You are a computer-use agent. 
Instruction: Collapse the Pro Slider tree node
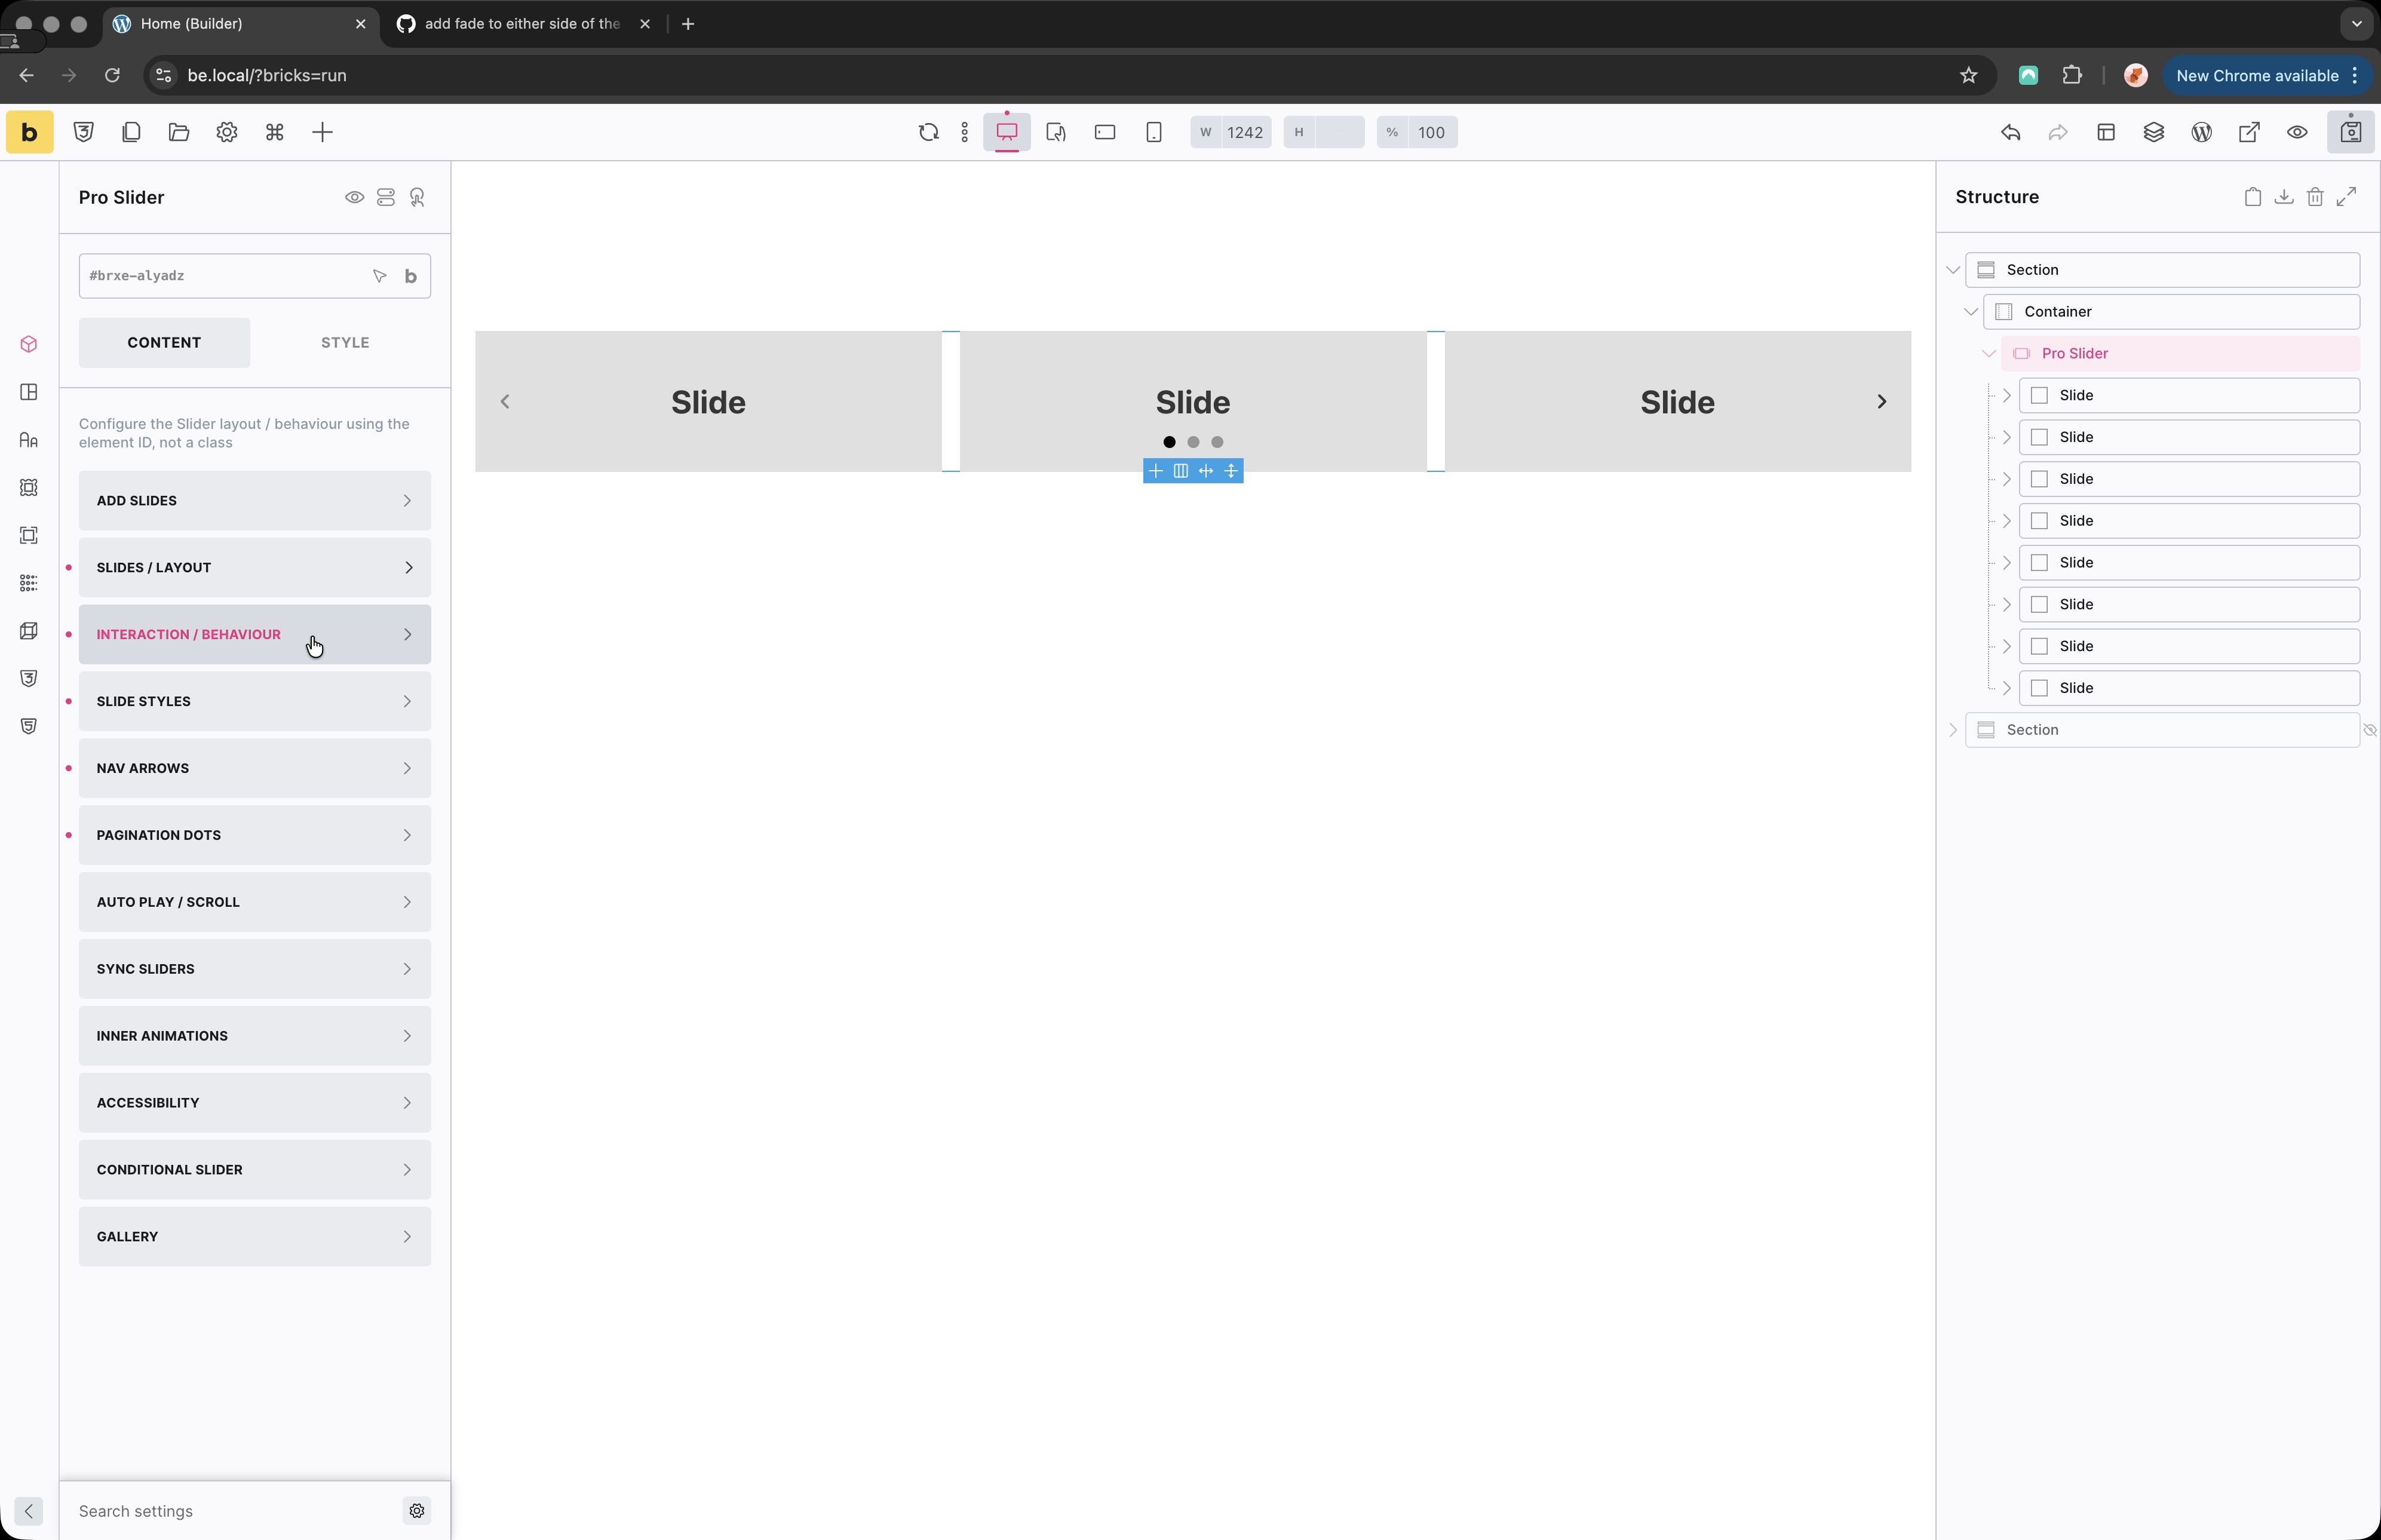(x=1988, y=353)
